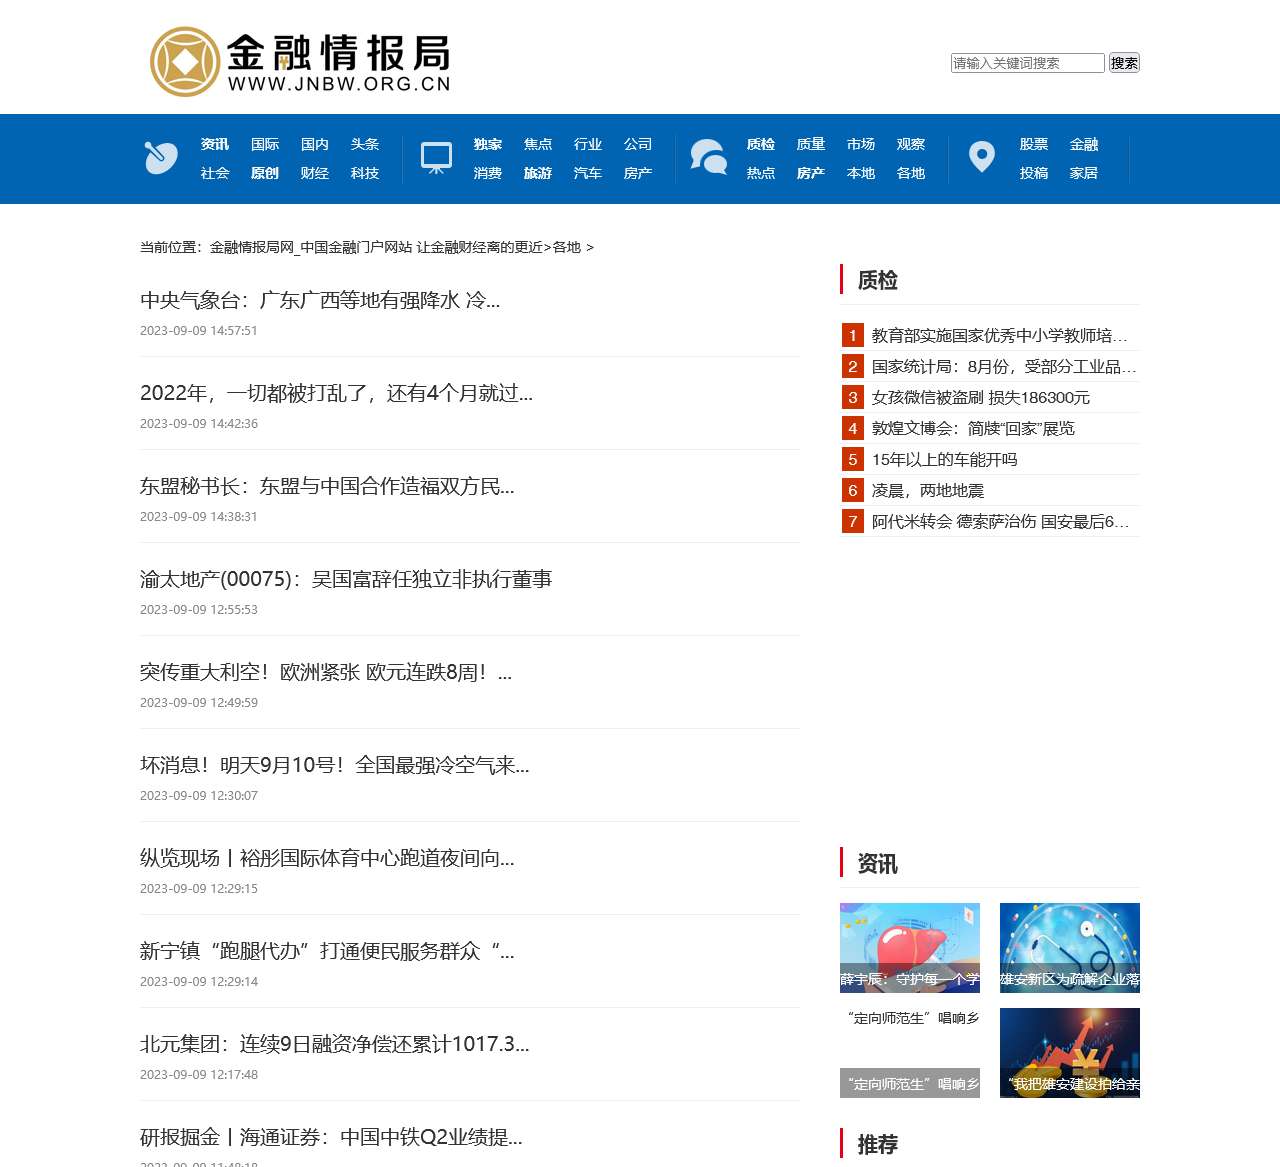Select the 旅游 menu item

tap(538, 173)
